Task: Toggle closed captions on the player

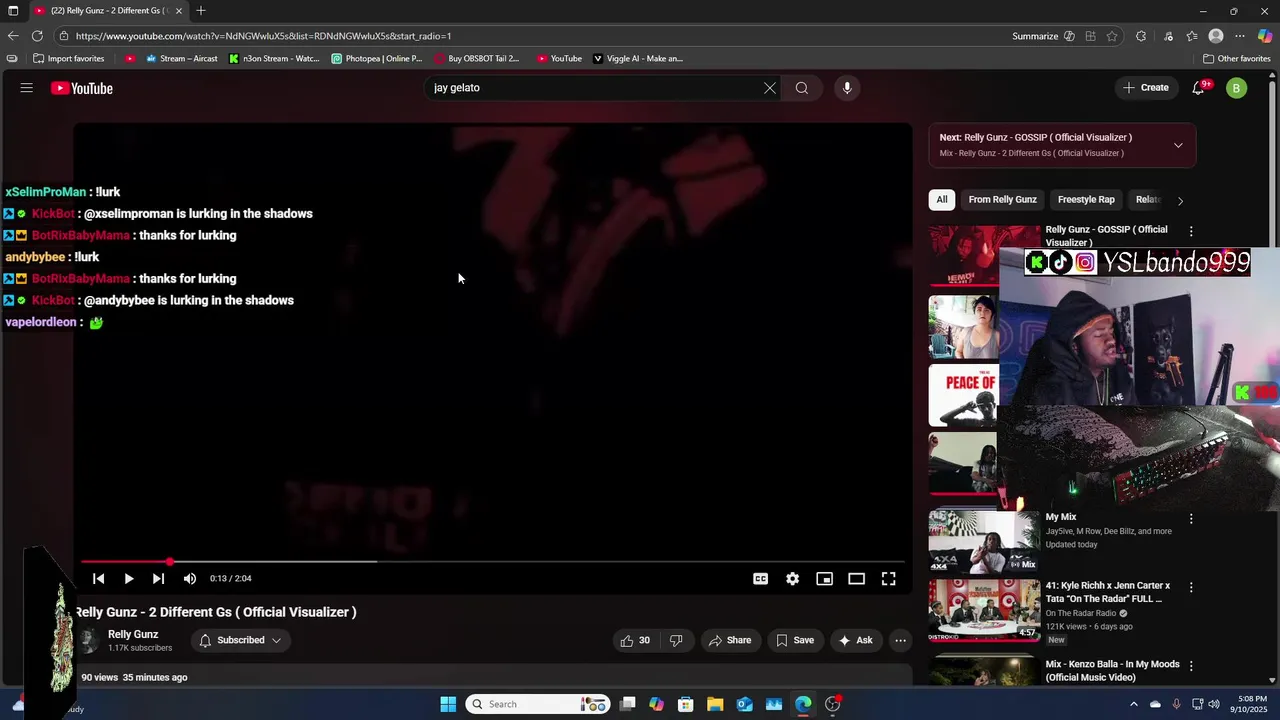Action: pos(761,578)
